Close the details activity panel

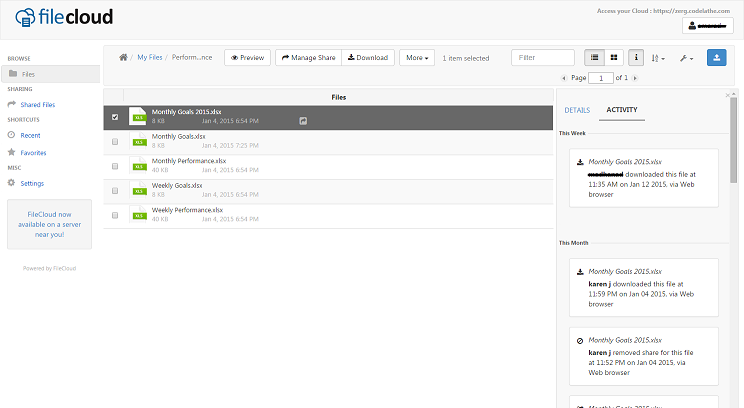(727, 95)
